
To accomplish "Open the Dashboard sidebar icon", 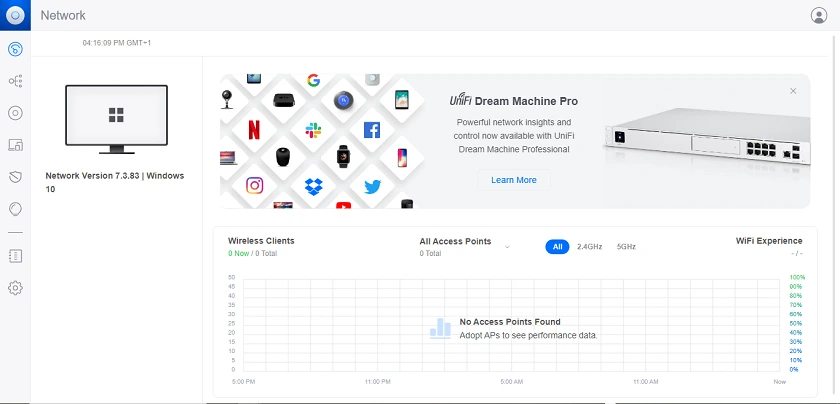I will click(15, 50).
